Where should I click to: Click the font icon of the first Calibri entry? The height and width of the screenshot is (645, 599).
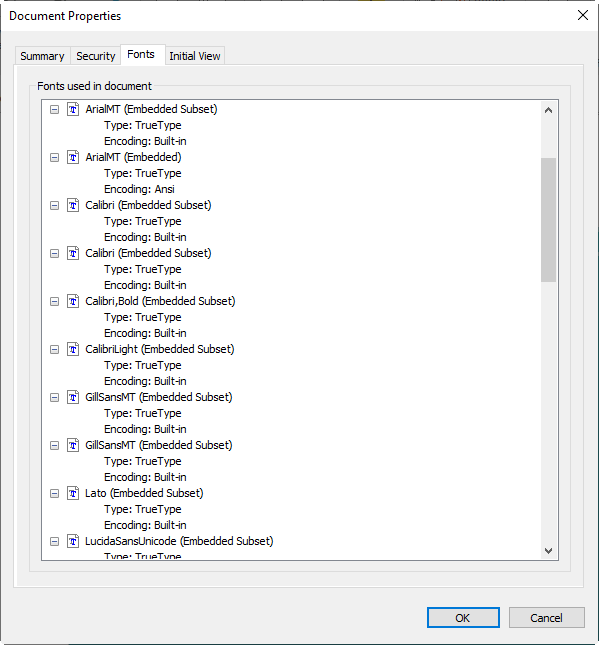point(73,206)
